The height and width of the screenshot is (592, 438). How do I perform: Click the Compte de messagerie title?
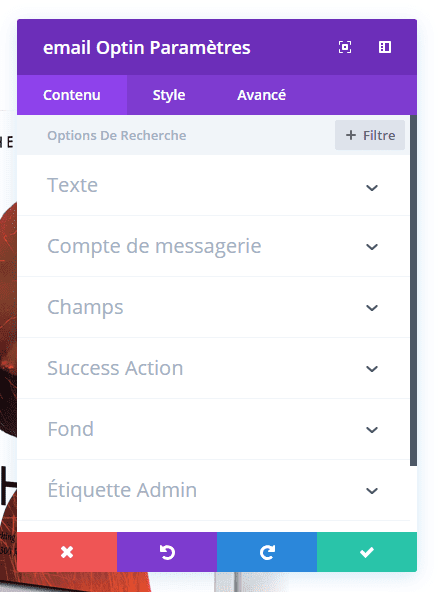click(x=154, y=247)
